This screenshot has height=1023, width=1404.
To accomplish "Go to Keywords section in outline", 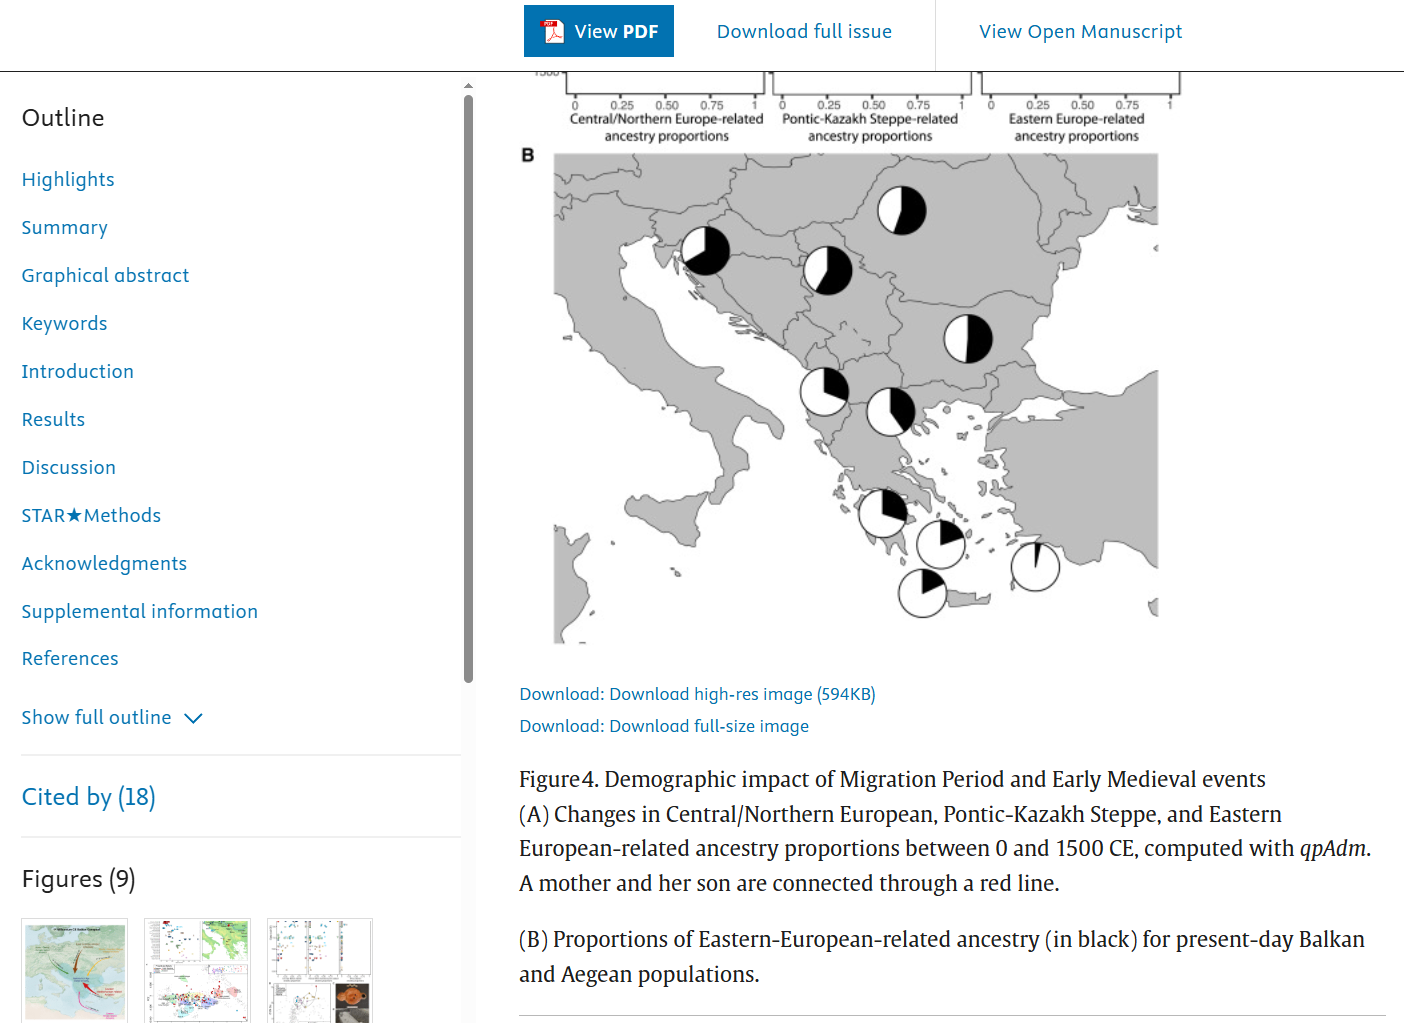I will tap(65, 324).
